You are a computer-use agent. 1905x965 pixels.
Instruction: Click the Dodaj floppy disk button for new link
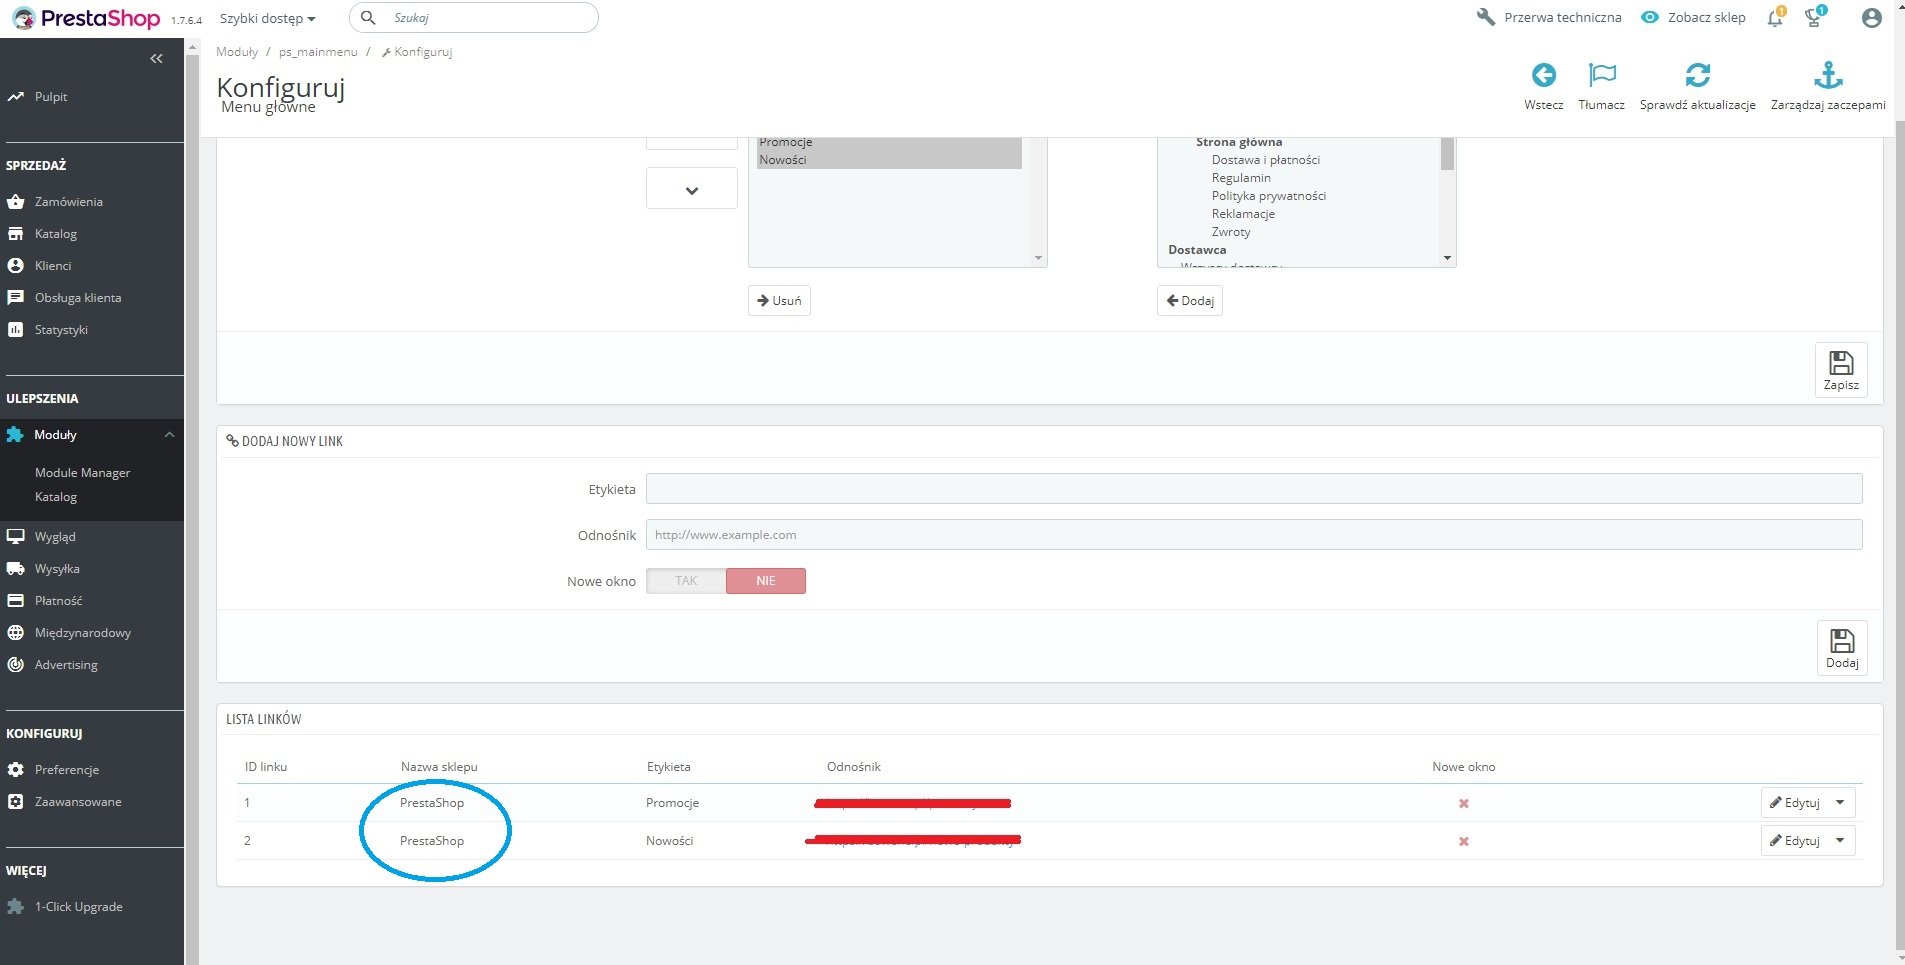tap(1842, 648)
